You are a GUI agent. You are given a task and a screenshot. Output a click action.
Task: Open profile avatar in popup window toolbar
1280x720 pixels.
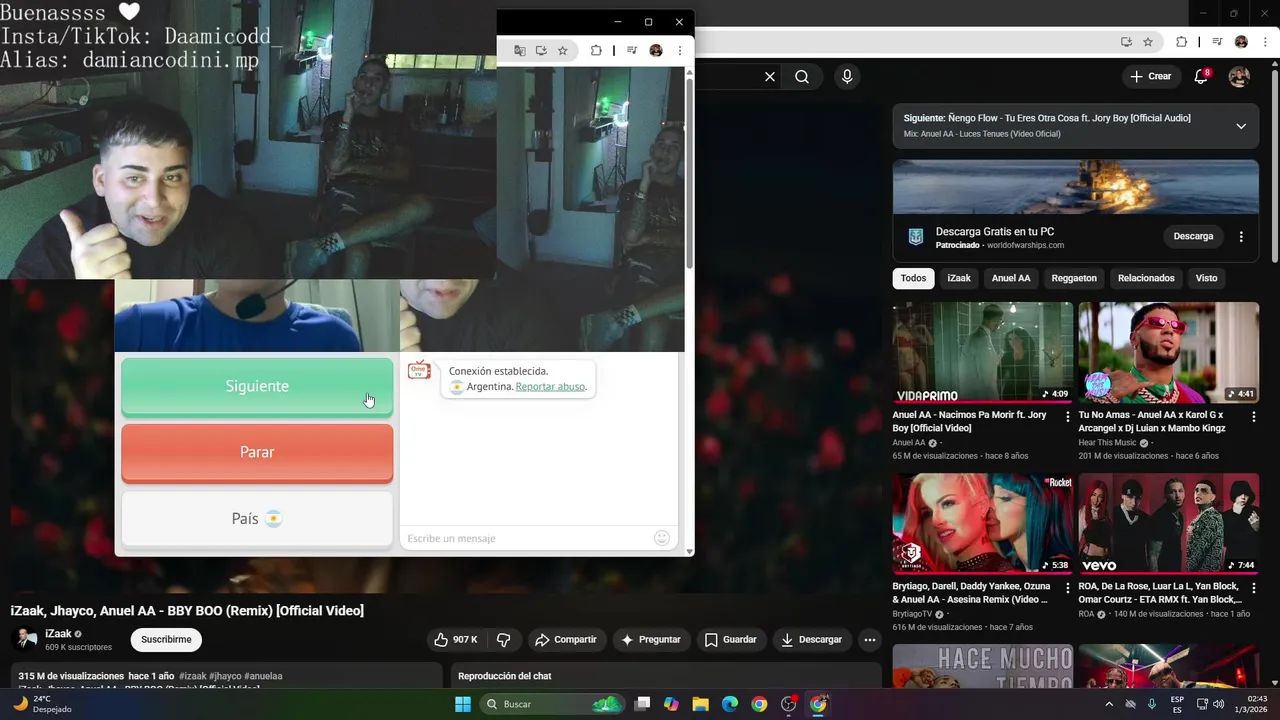(x=656, y=51)
